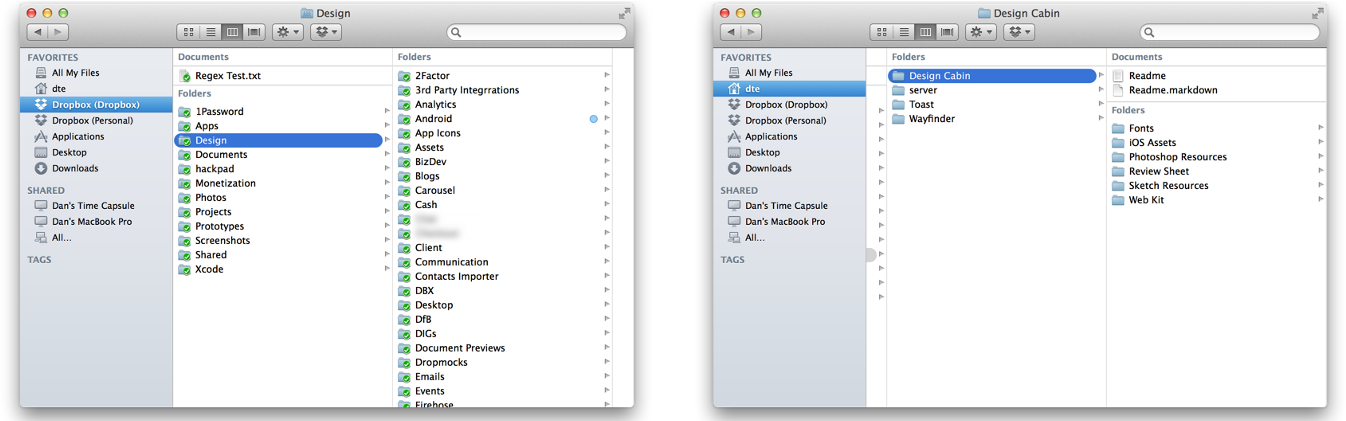
Task: Click the search field in Design Cabin window
Action: coord(1230,33)
